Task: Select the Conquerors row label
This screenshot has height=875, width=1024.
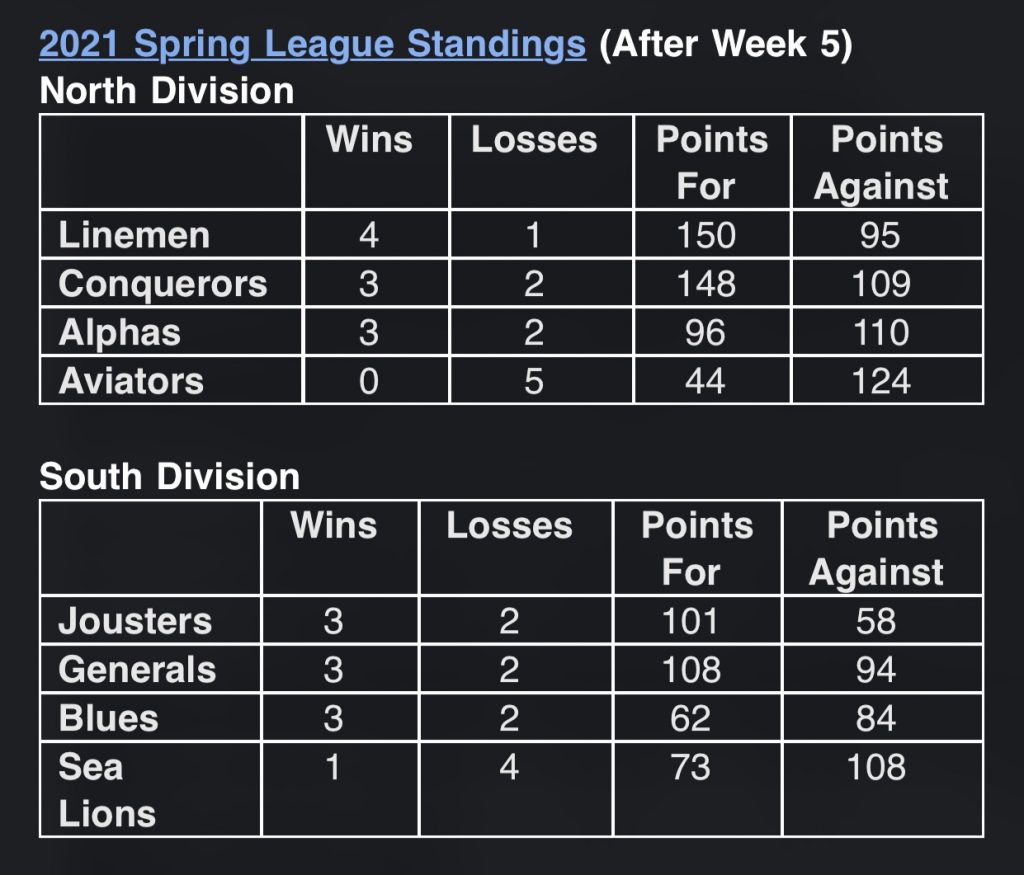Action: [x=162, y=284]
